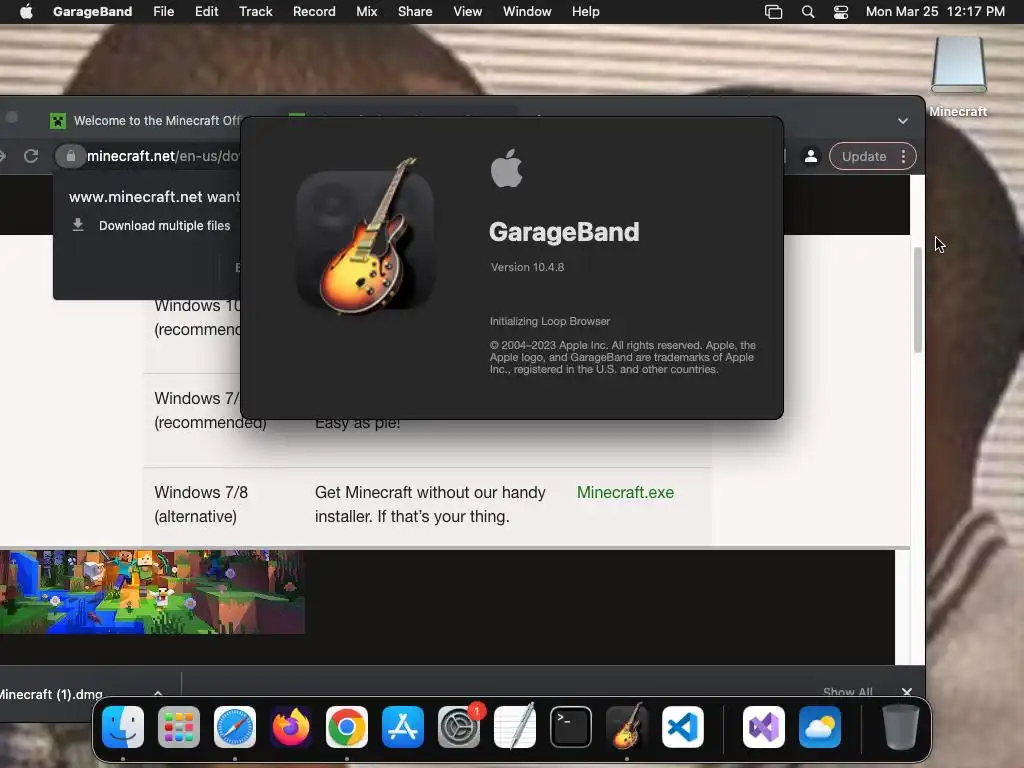1024x768 pixels.
Task: Click Get Minecraft without our handy installer text
Action: (430, 504)
